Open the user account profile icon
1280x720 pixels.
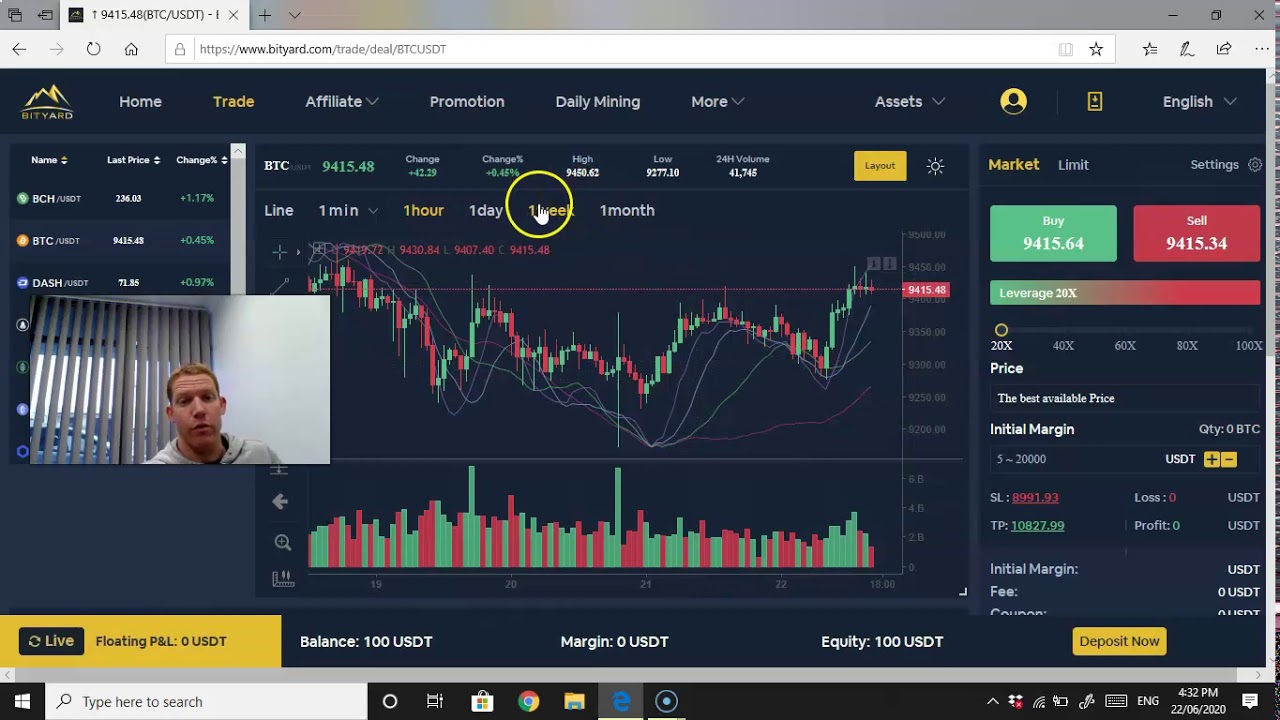(x=1013, y=101)
